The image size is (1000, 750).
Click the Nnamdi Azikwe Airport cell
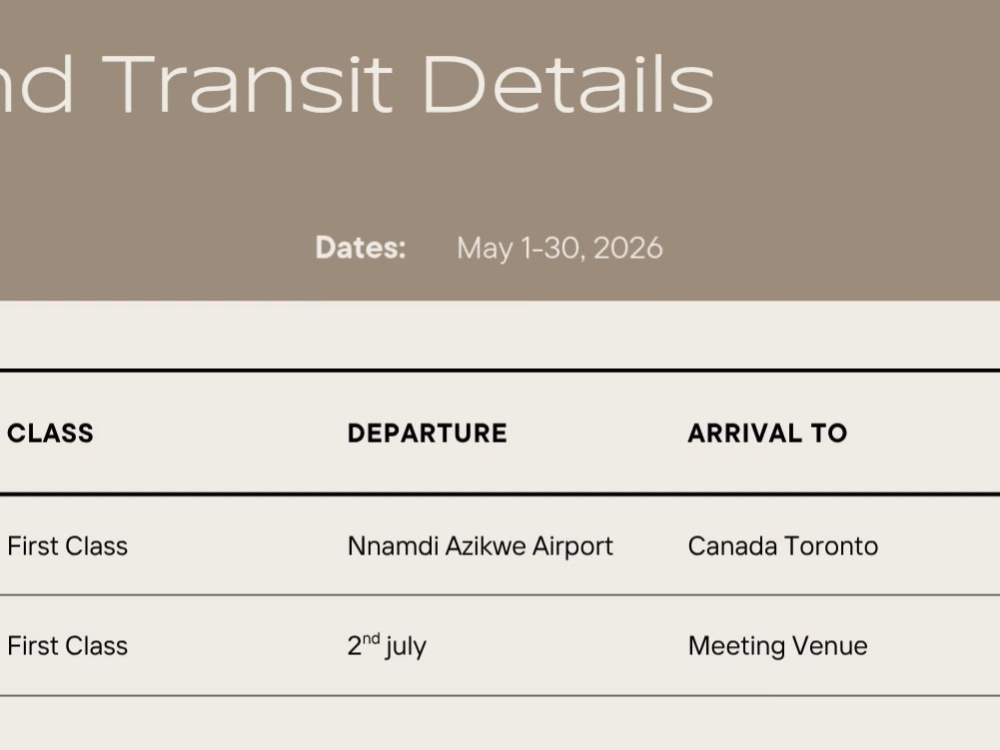click(x=480, y=547)
